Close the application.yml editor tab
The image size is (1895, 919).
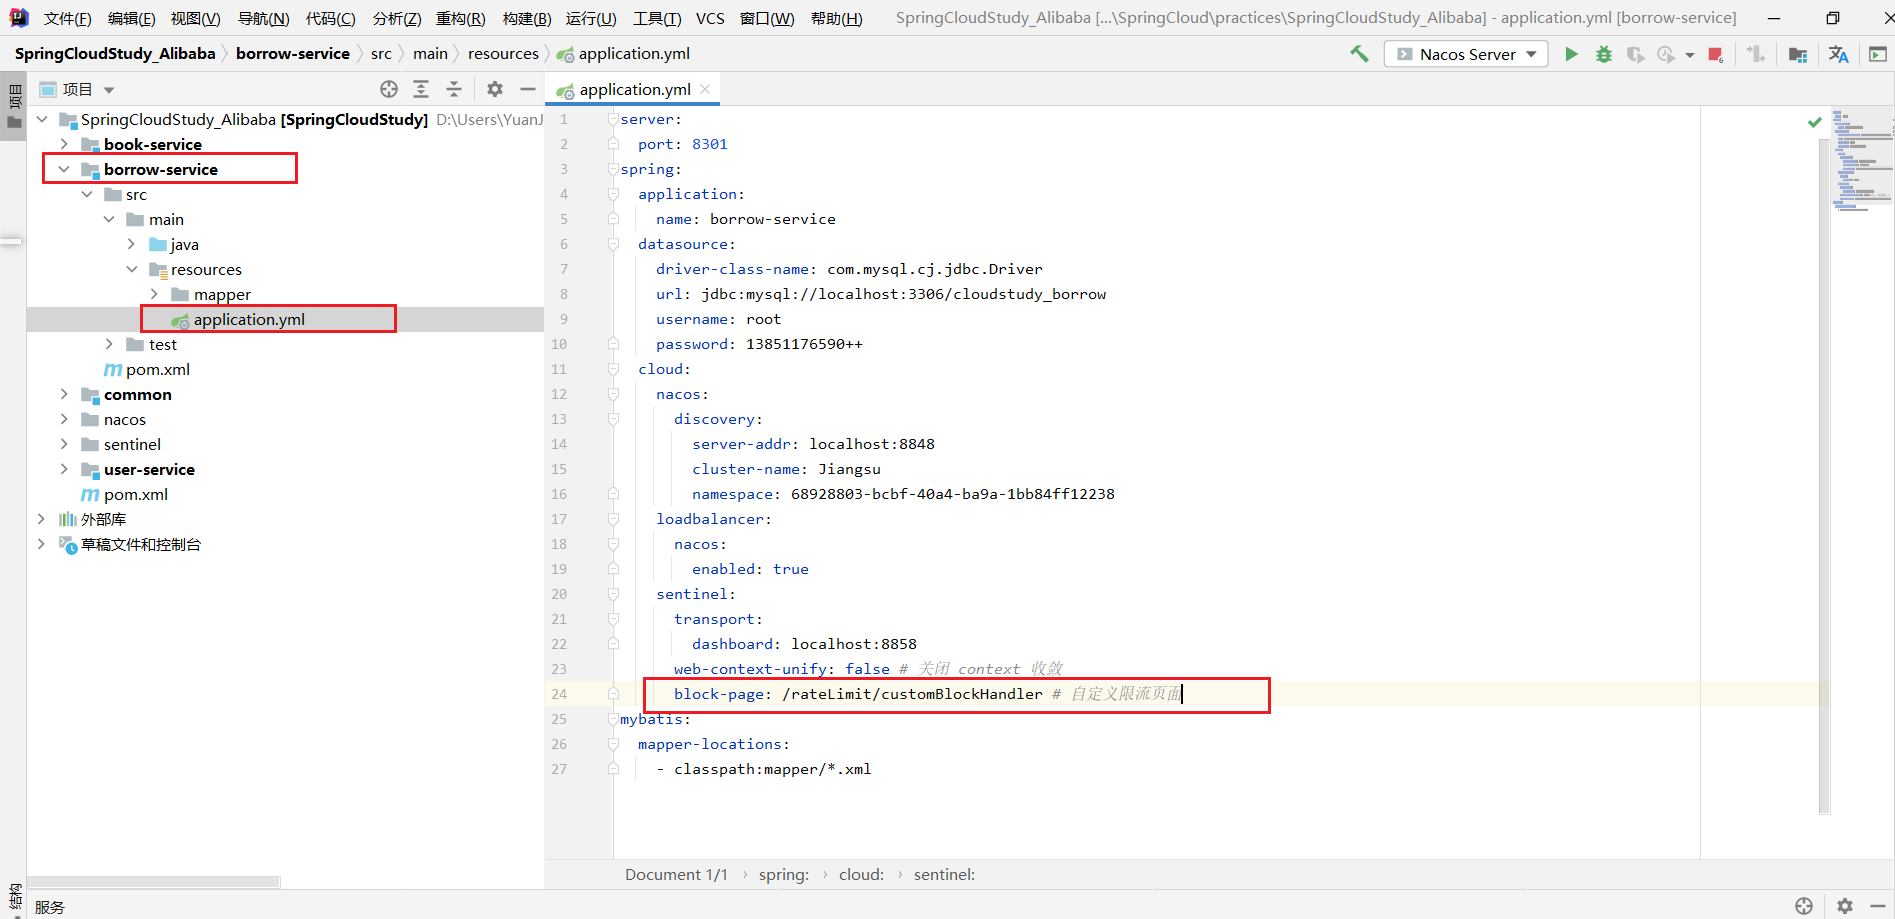(x=705, y=89)
